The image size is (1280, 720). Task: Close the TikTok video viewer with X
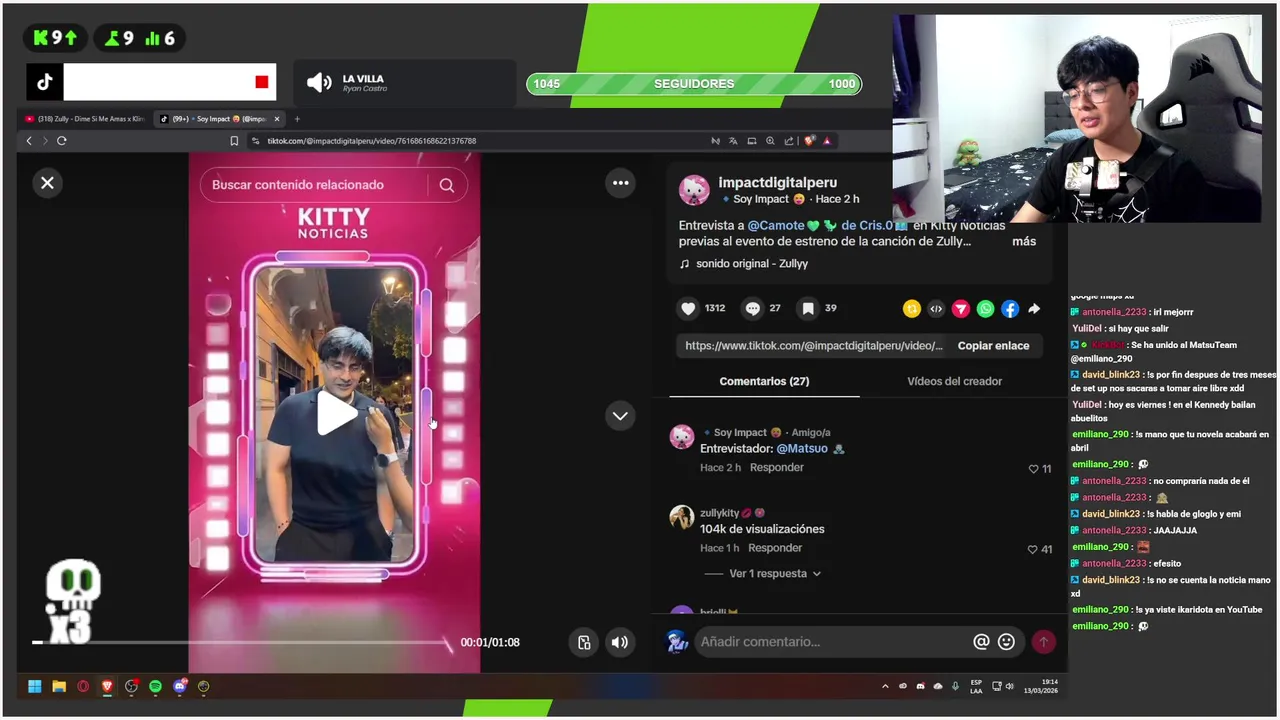coord(47,183)
